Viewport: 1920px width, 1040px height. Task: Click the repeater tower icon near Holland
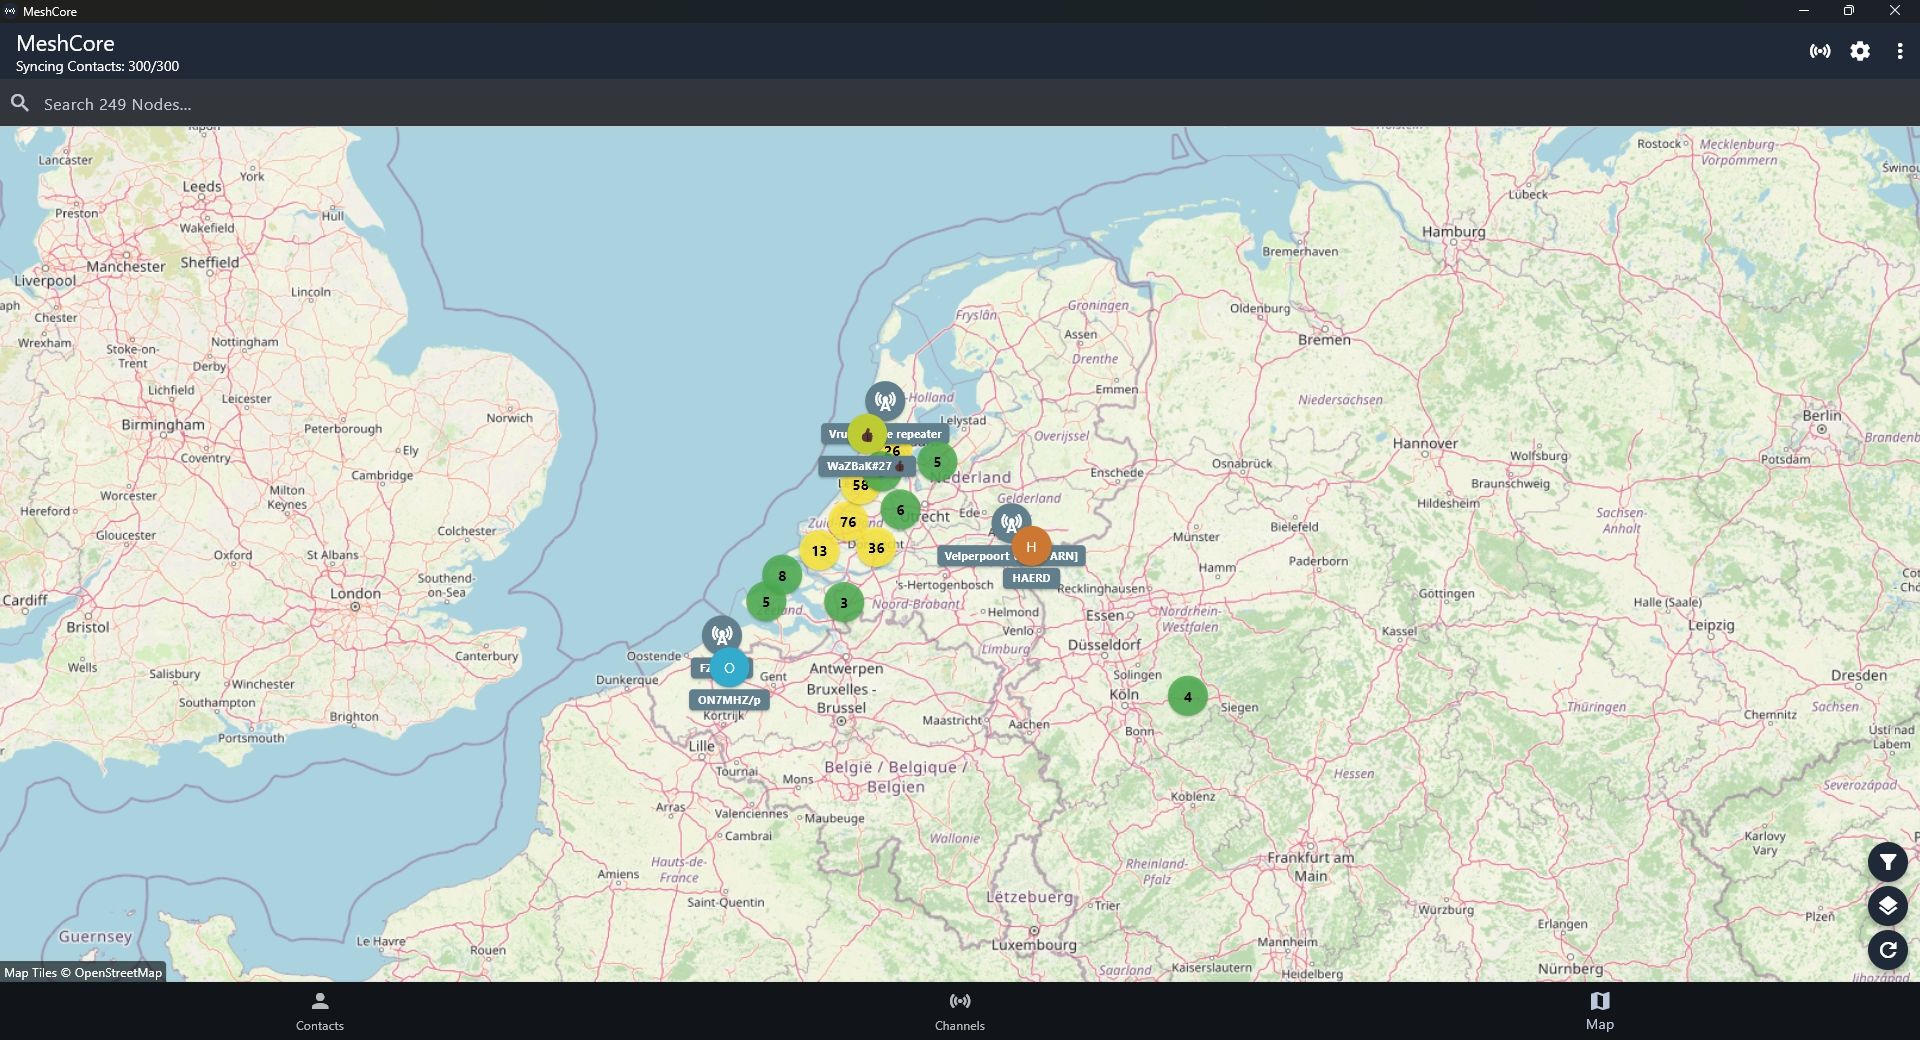[x=884, y=402]
